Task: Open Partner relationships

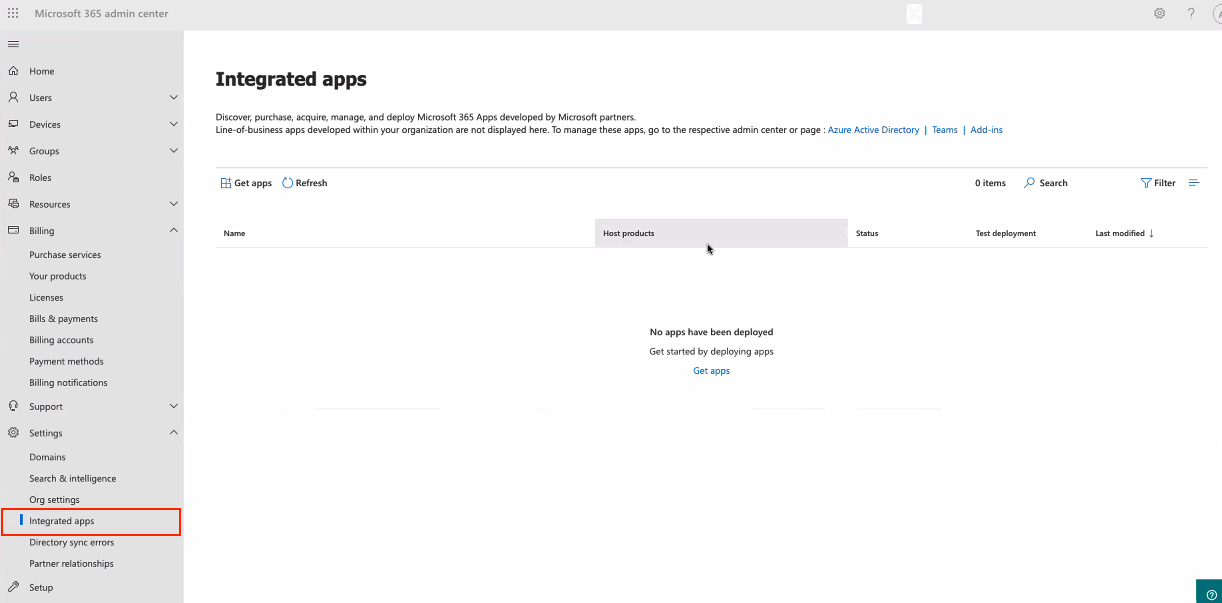Action: 71,564
